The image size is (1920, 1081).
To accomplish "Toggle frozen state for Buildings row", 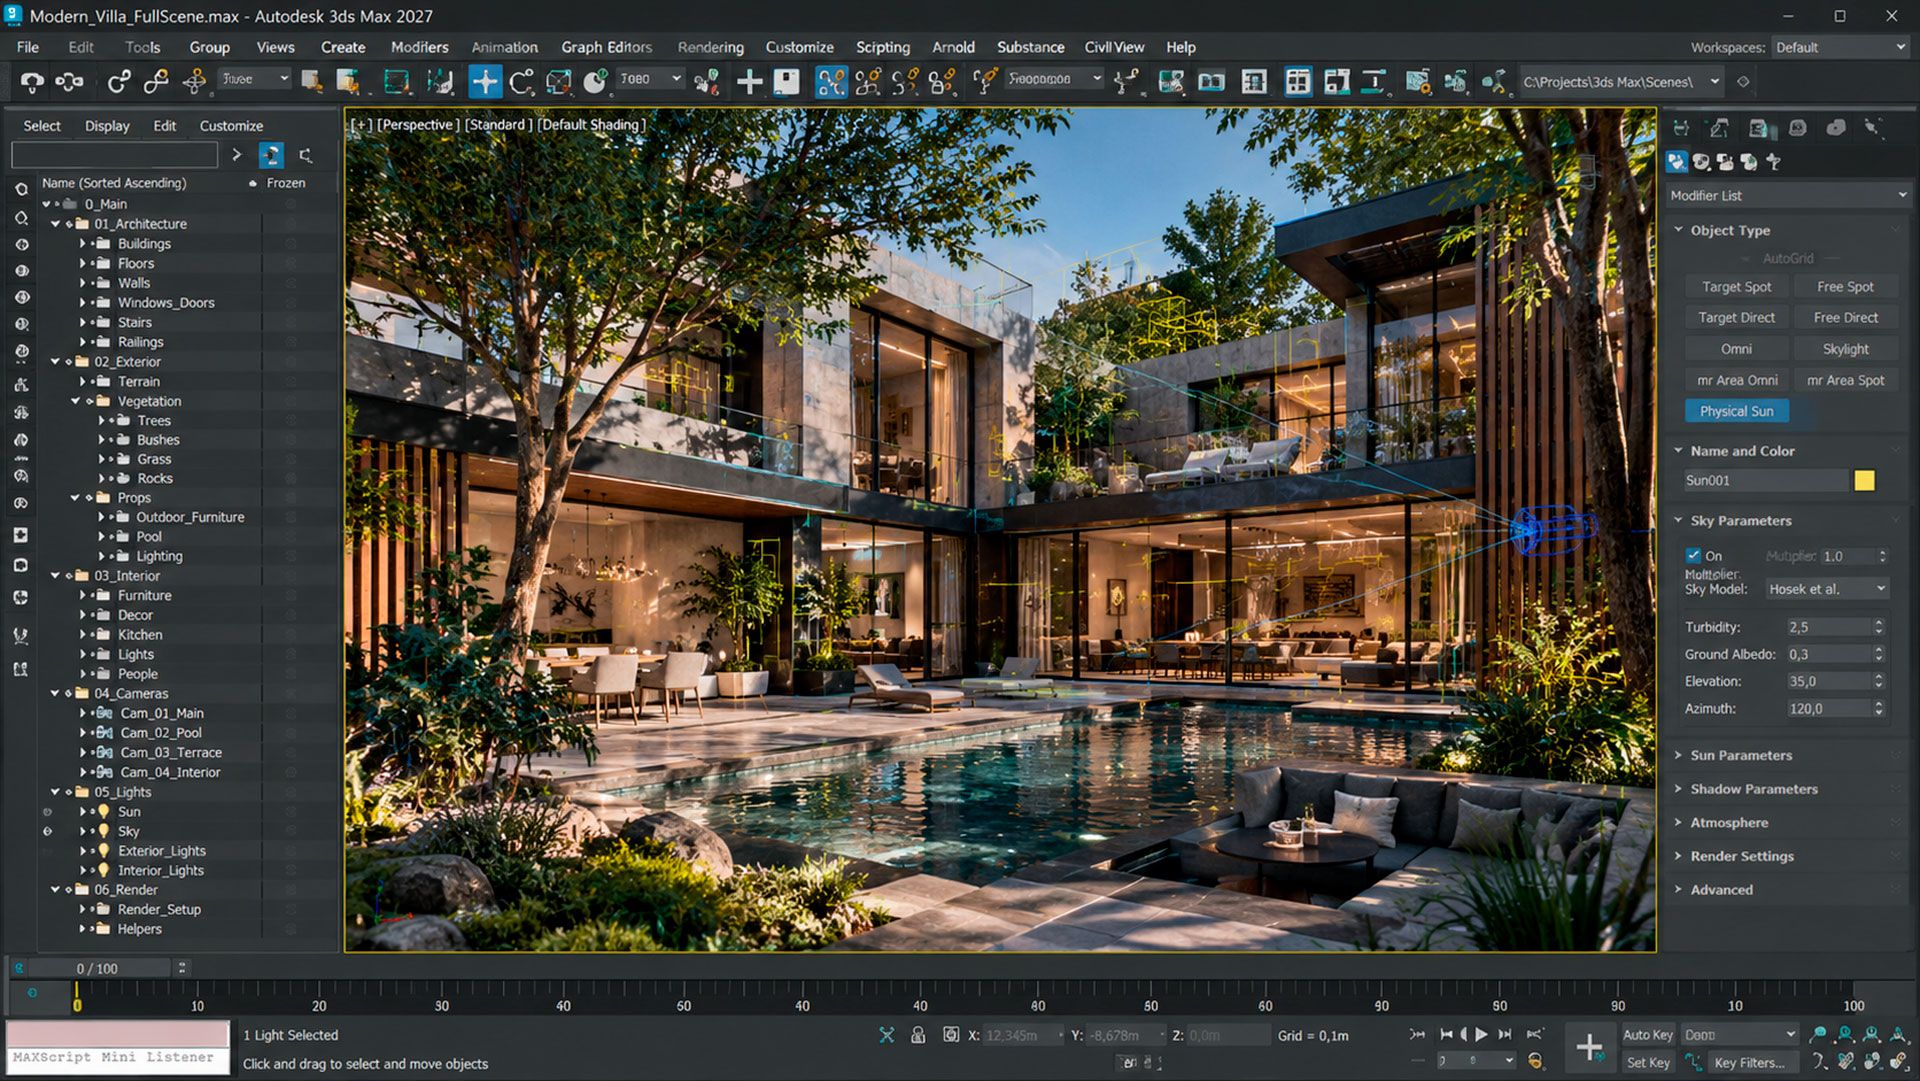I will (x=291, y=244).
